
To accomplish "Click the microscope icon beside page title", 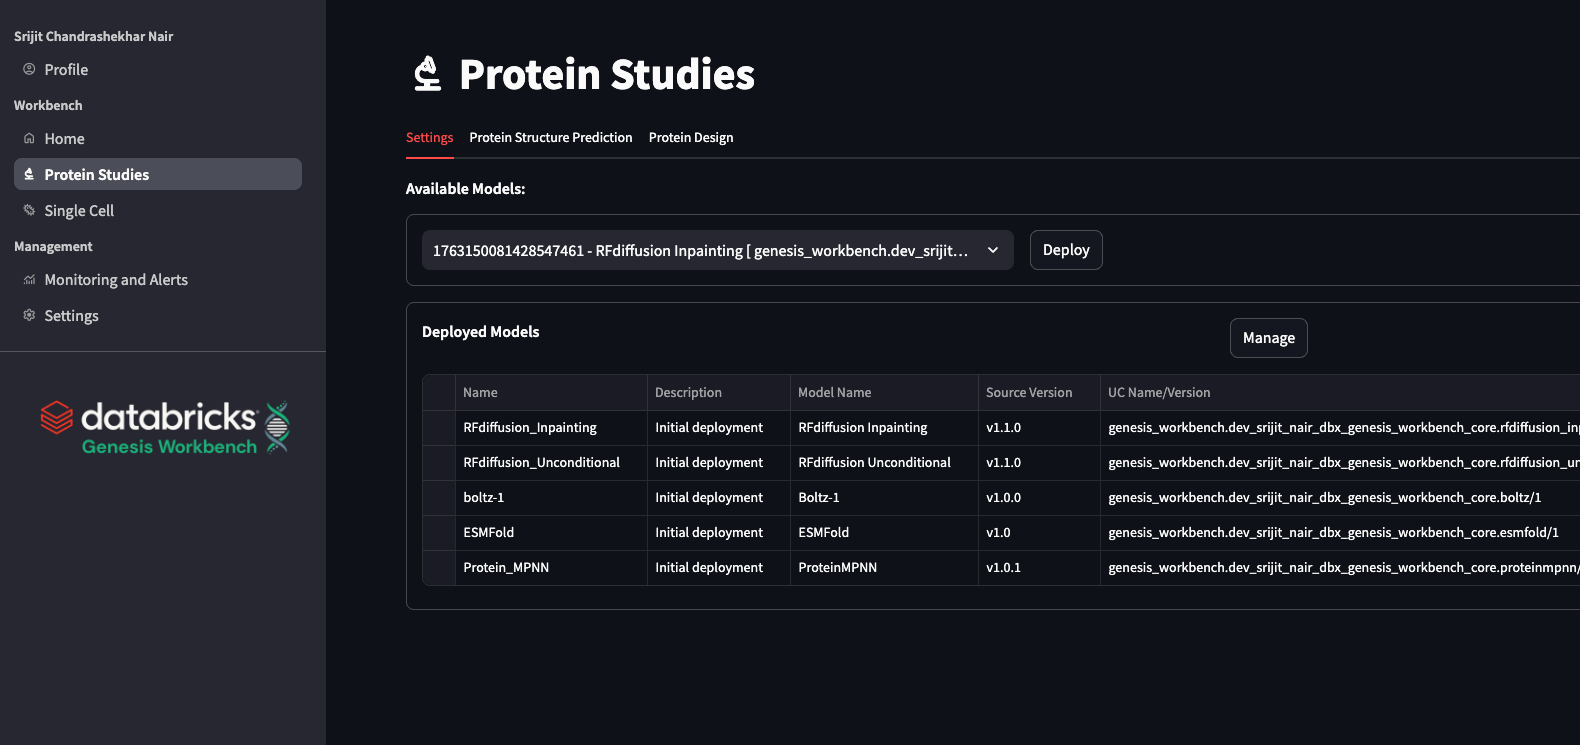I will [428, 74].
